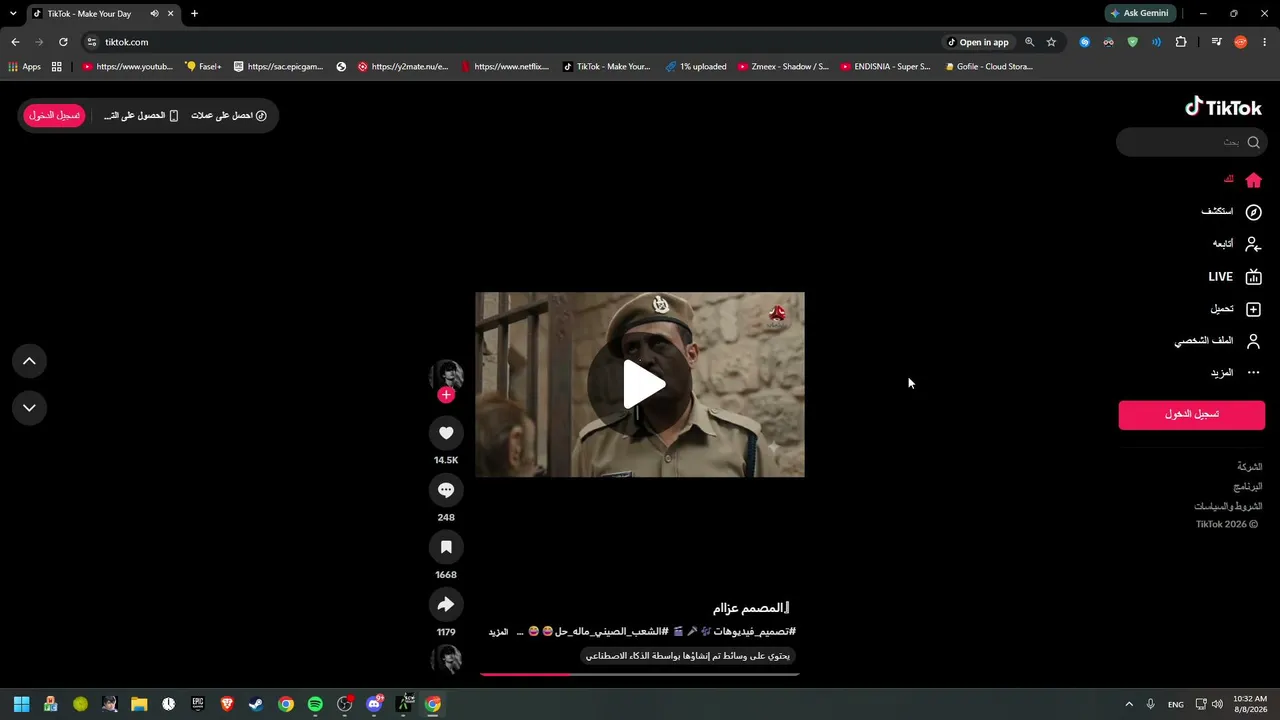This screenshot has width=1280, height=720.
Task: Follow the creator with the red plus badge
Action: [446, 395]
